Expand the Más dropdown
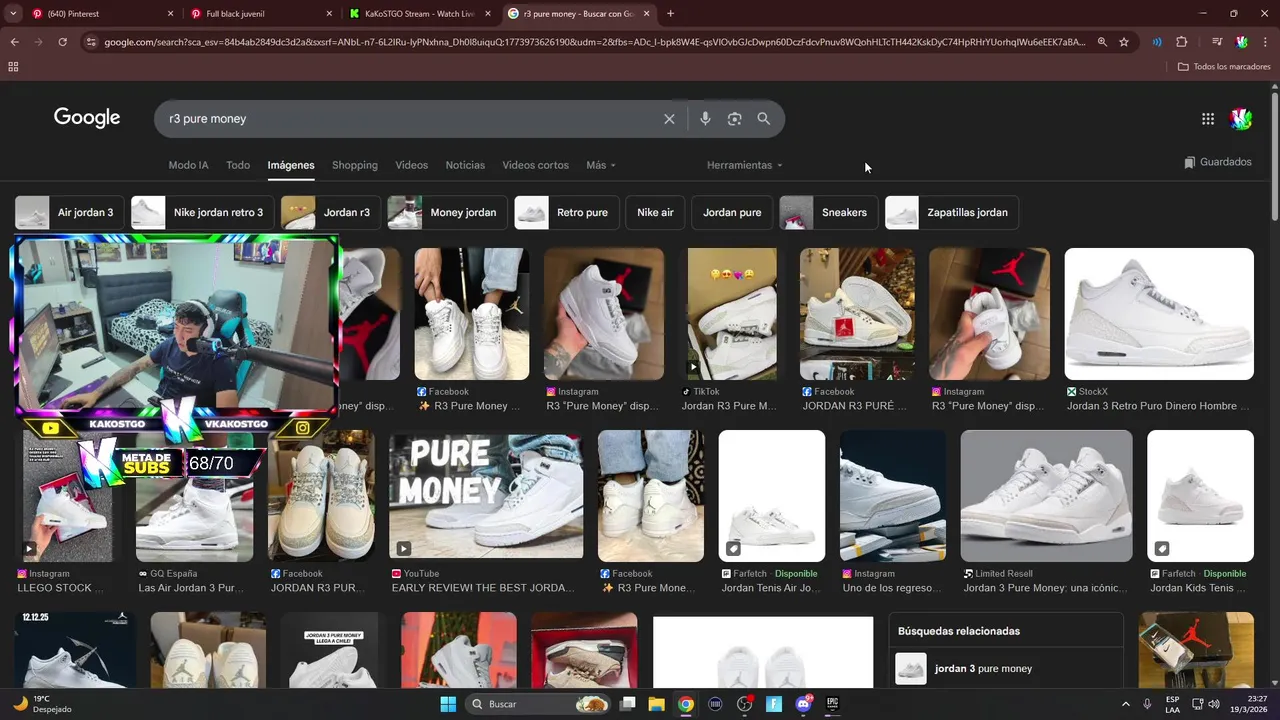Screen dimensions: 1280x720 coord(601,165)
